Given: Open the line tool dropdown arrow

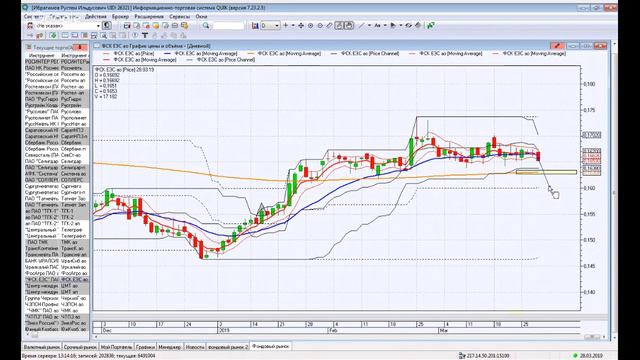Looking at the screenshot, I should pos(369,26).
